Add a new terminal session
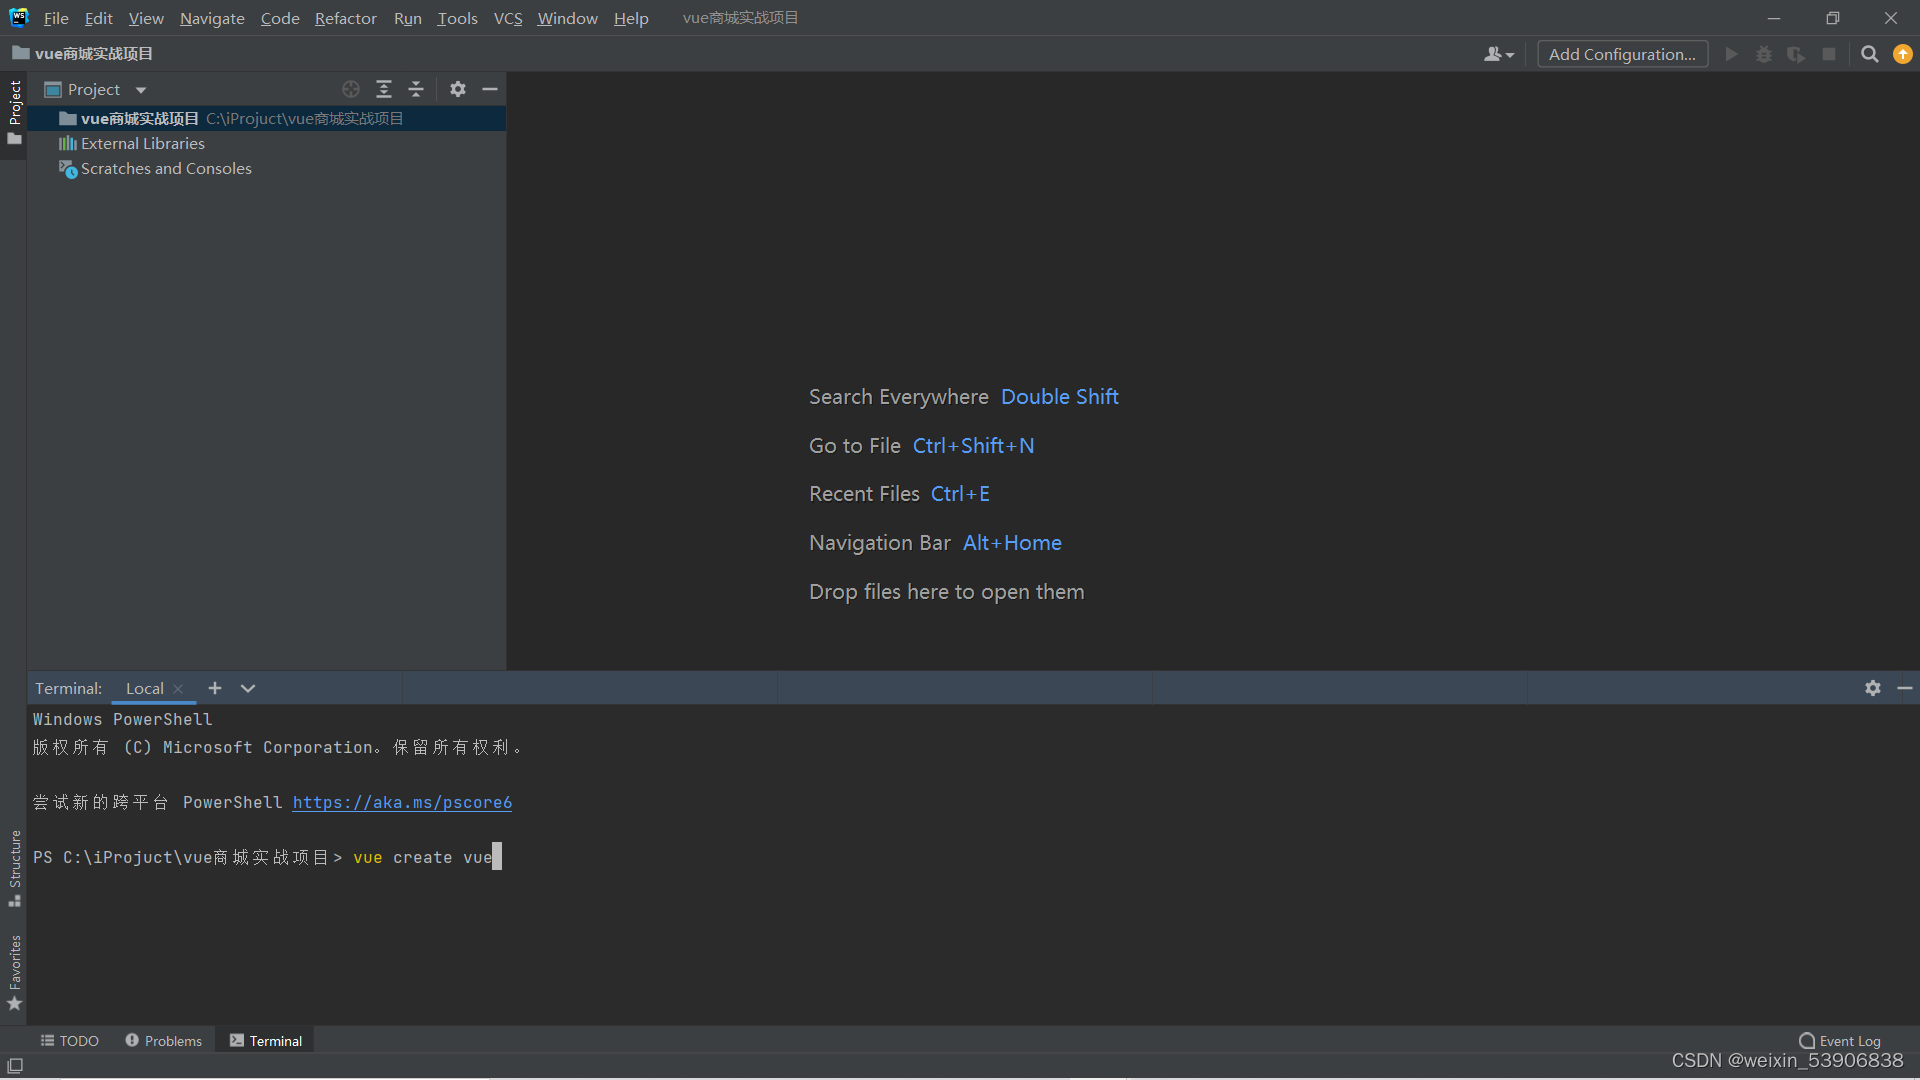1920x1080 pixels. (x=215, y=688)
